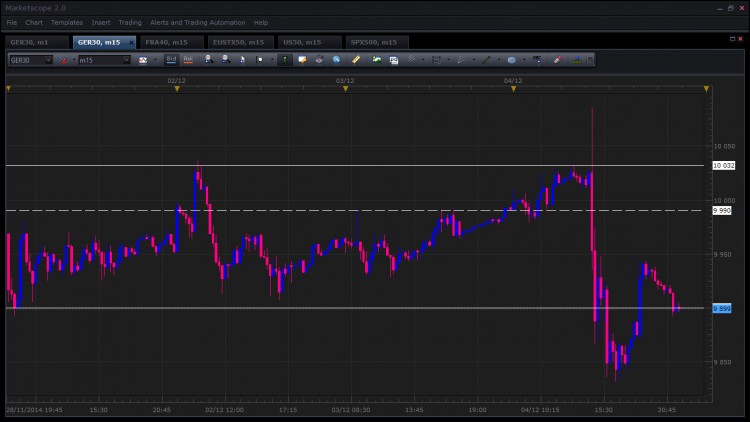Click the 02/12 day marker triangle
The image size is (750, 422).
[177, 89]
